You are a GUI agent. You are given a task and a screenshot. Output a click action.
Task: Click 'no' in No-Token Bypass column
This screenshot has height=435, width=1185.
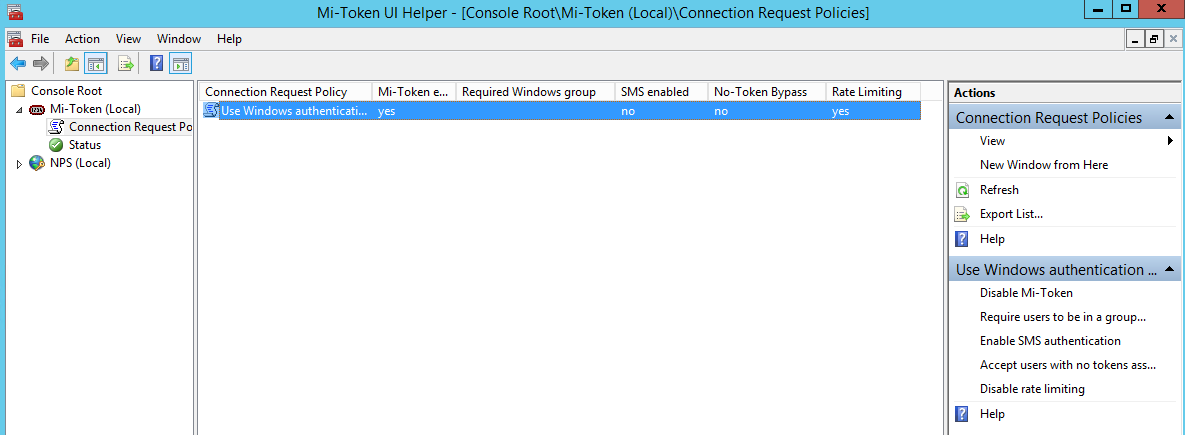click(x=721, y=111)
